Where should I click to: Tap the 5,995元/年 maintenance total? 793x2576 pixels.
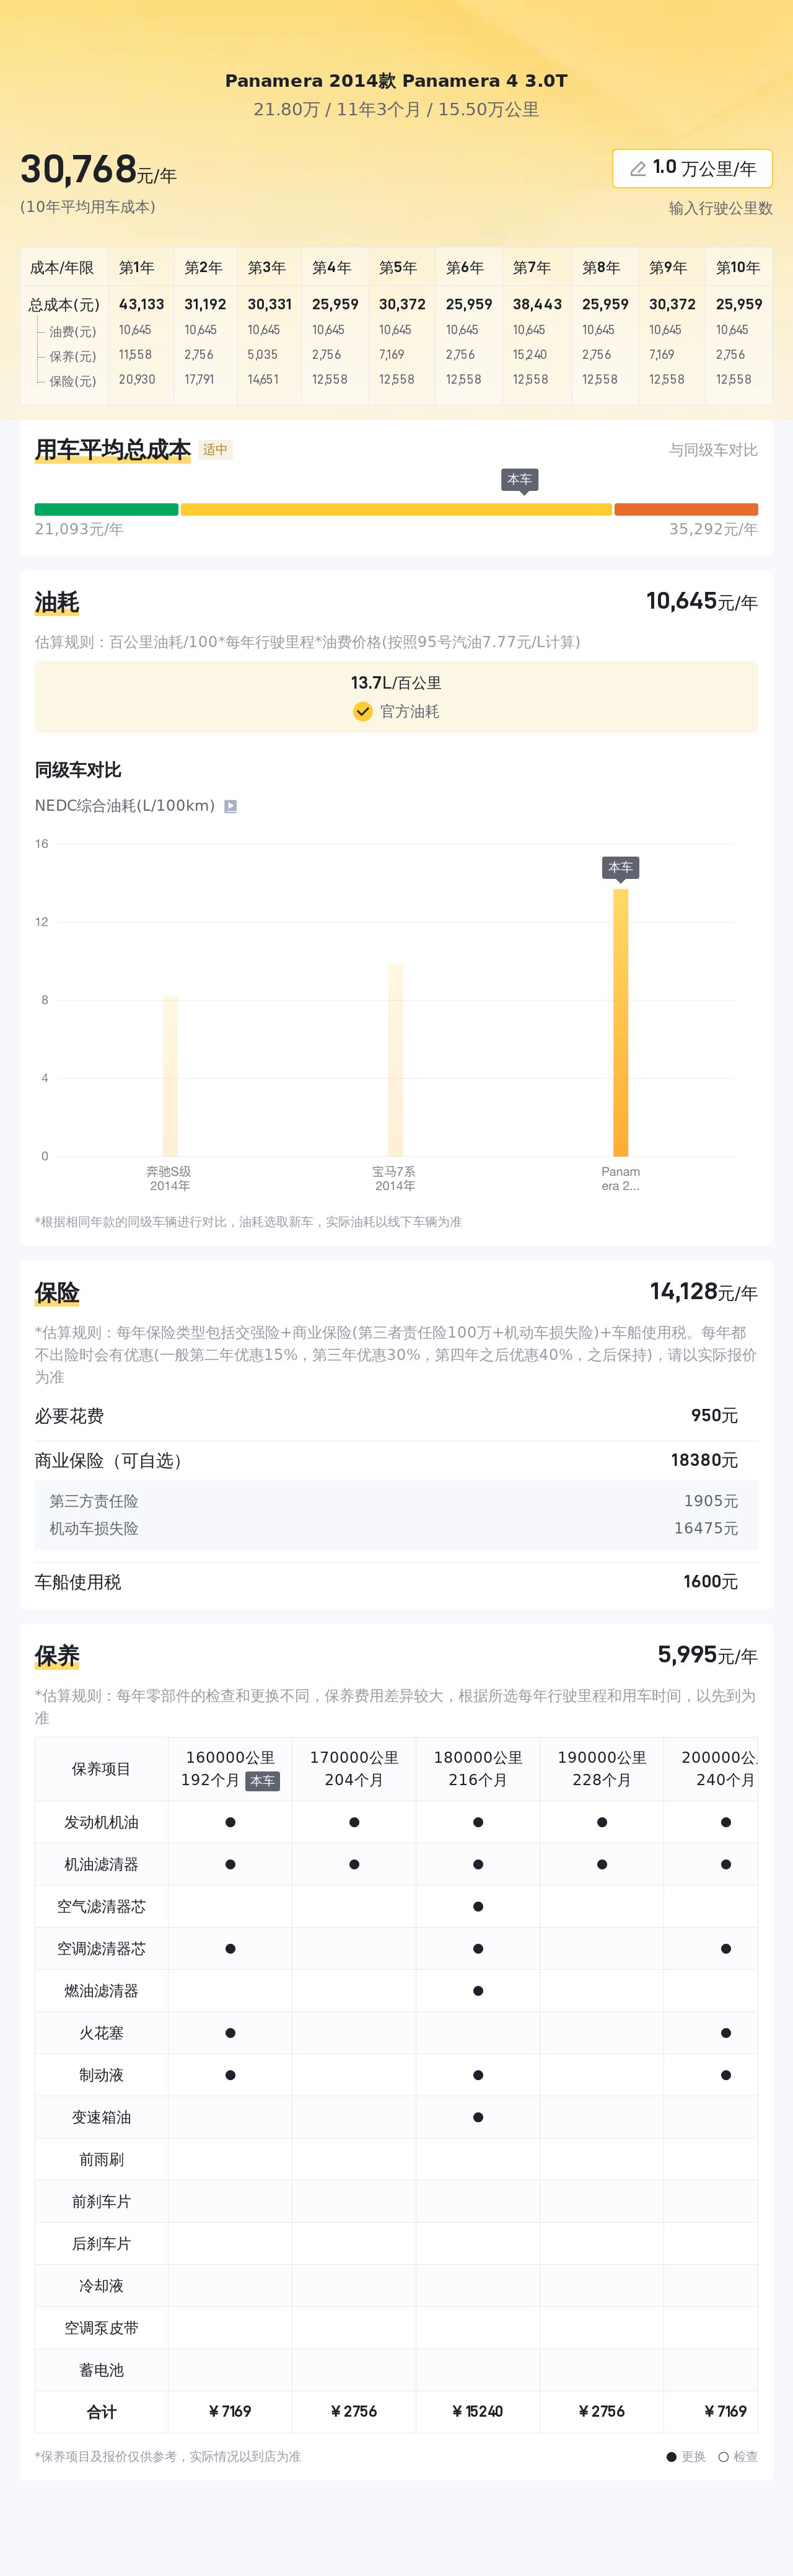click(x=707, y=1655)
